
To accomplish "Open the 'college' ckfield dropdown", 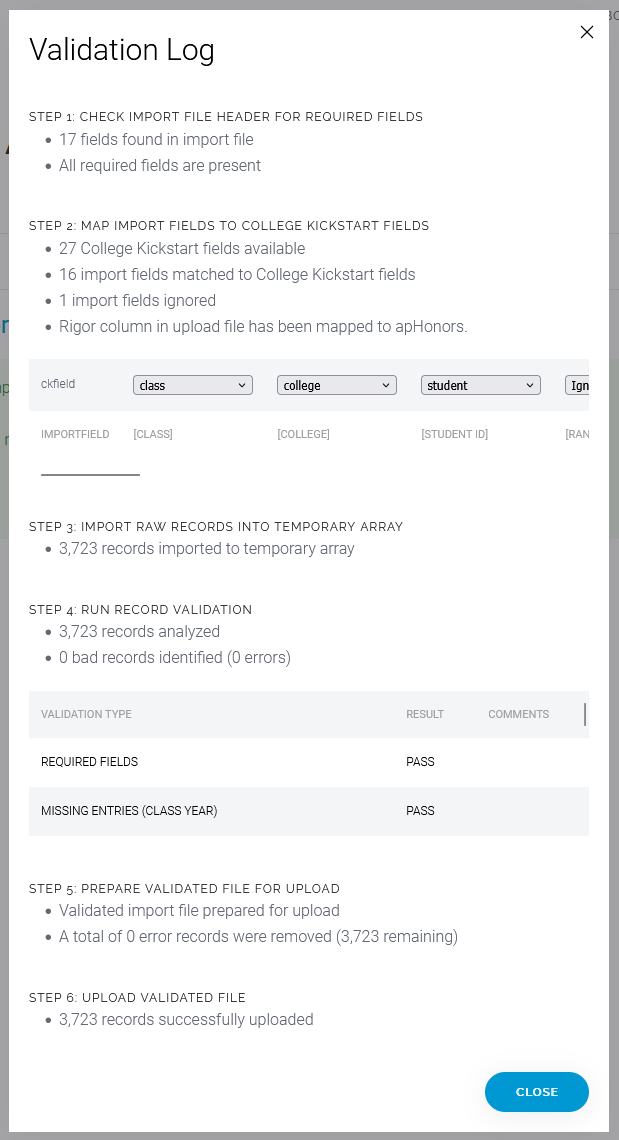I will point(337,385).
